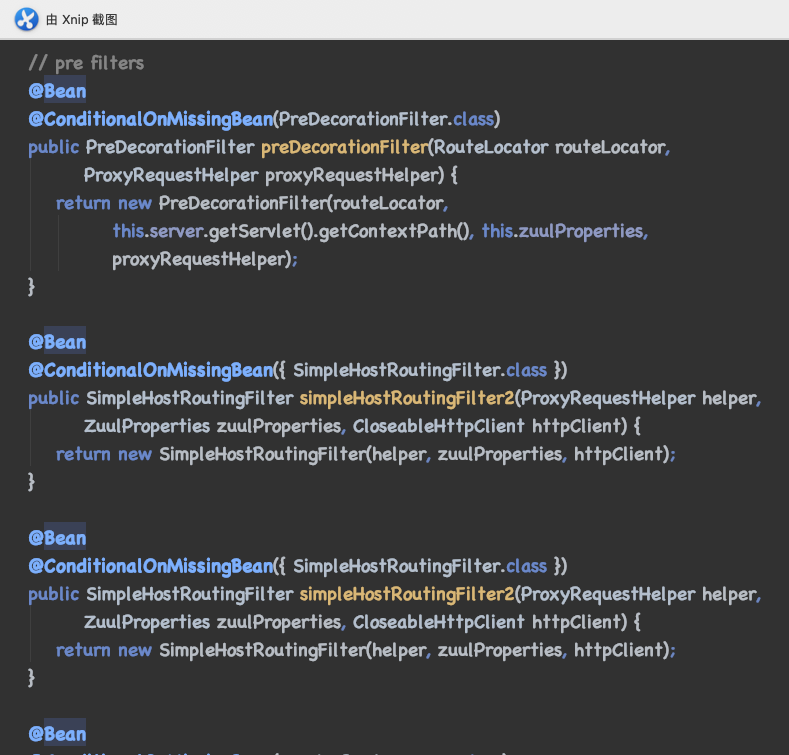Click the yellow preDecorationFilter method name

[345, 147]
